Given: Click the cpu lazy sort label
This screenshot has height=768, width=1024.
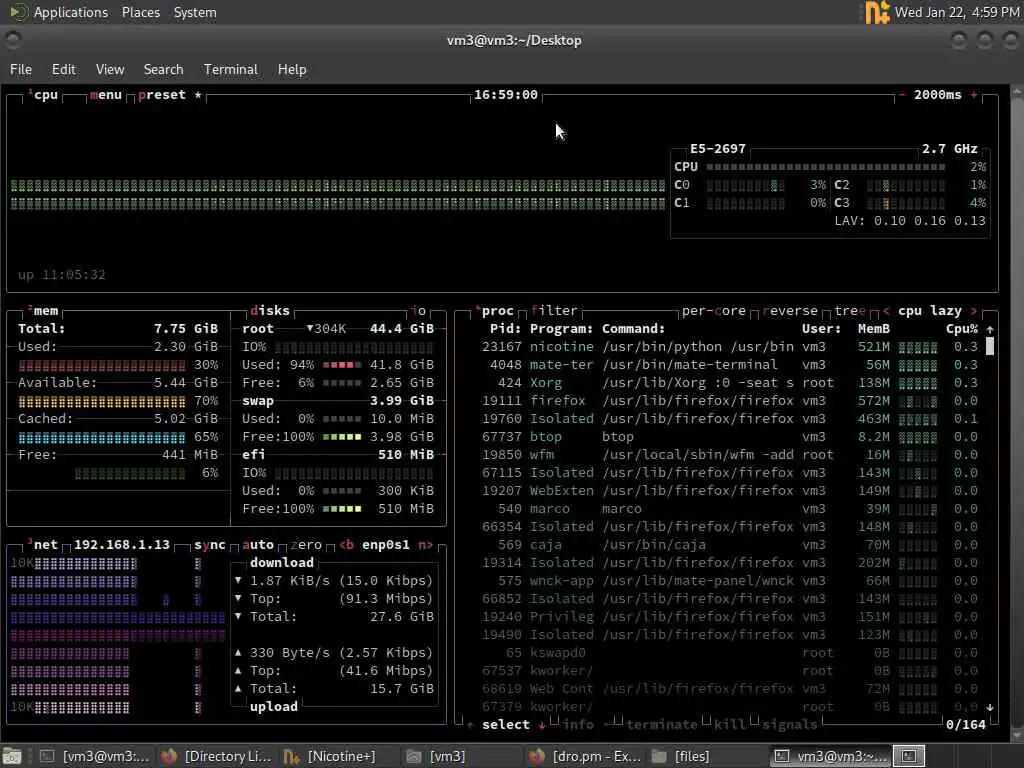Looking at the screenshot, I should (x=930, y=311).
